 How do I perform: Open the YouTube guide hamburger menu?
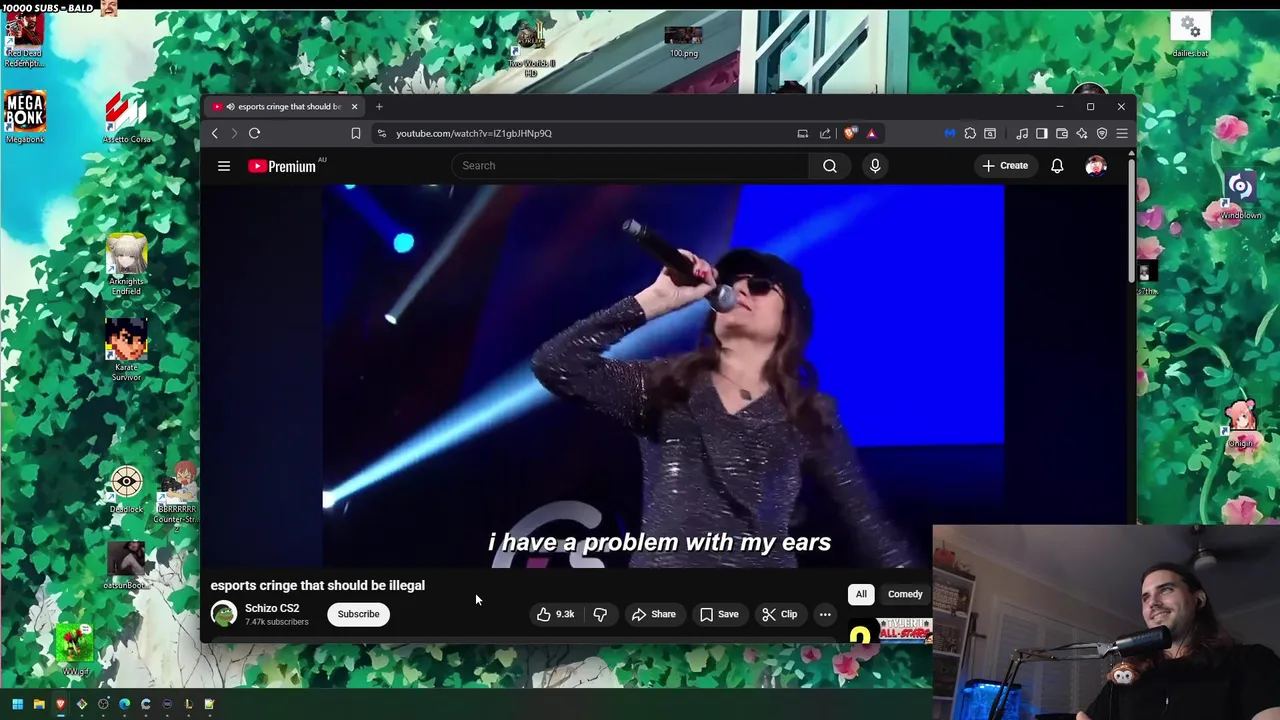point(224,166)
